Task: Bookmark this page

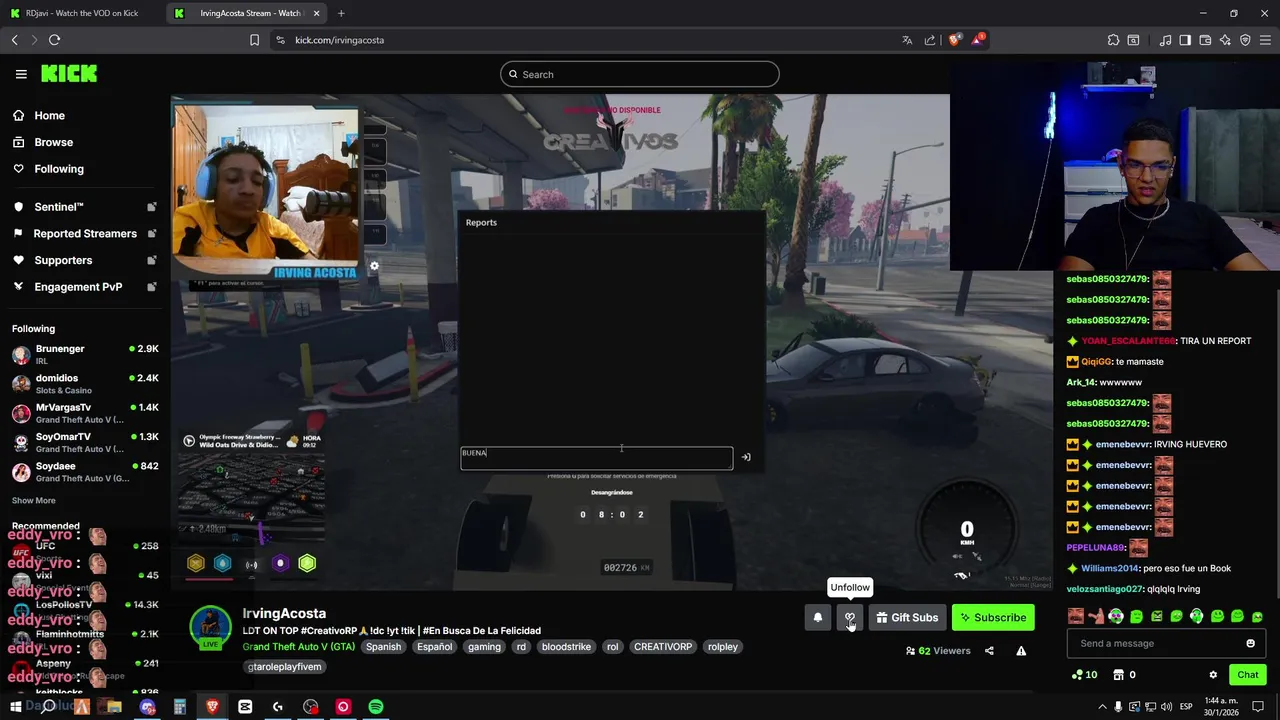Action: point(254,40)
